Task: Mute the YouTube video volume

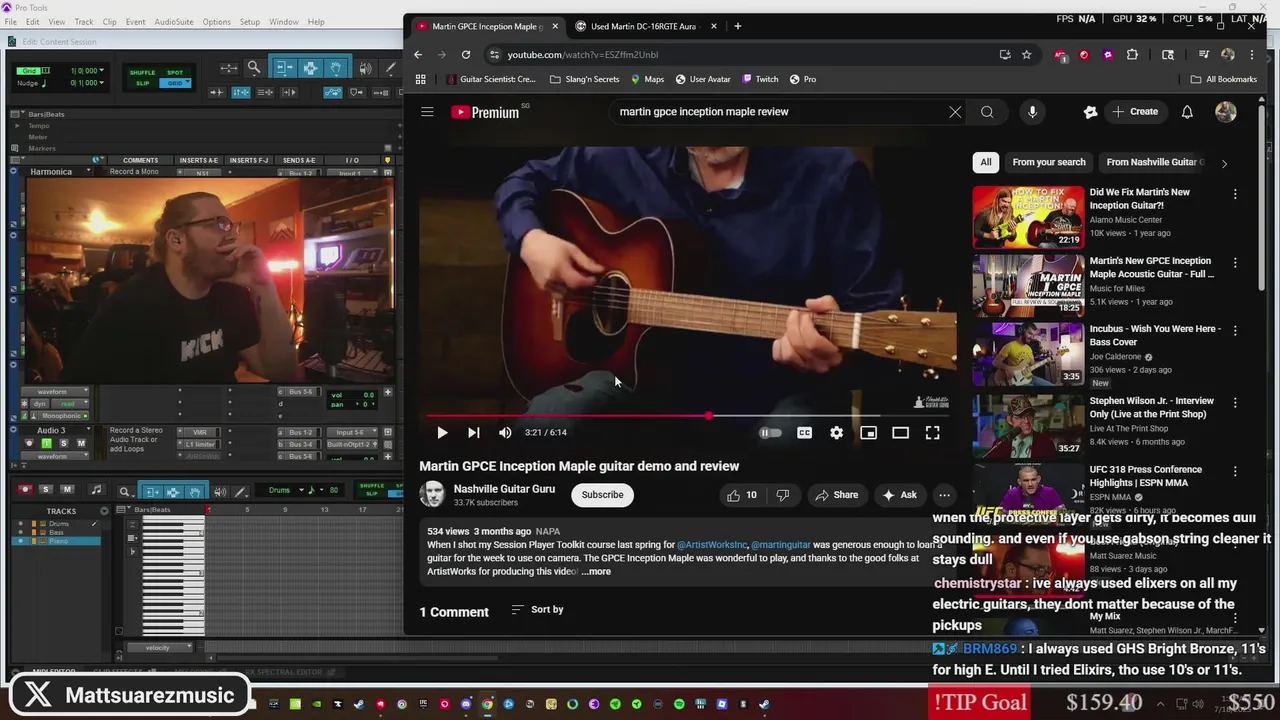Action: click(x=505, y=433)
